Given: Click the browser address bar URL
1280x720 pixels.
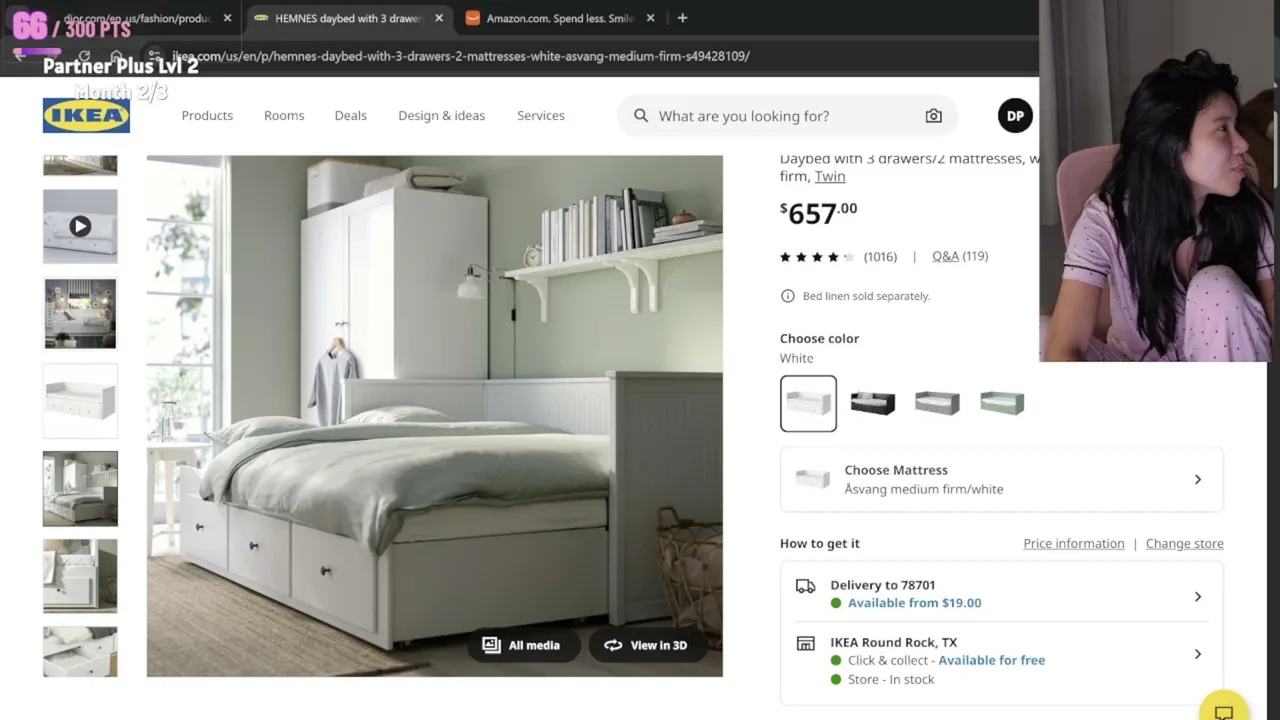Looking at the screenshot, I should (460, 56).
